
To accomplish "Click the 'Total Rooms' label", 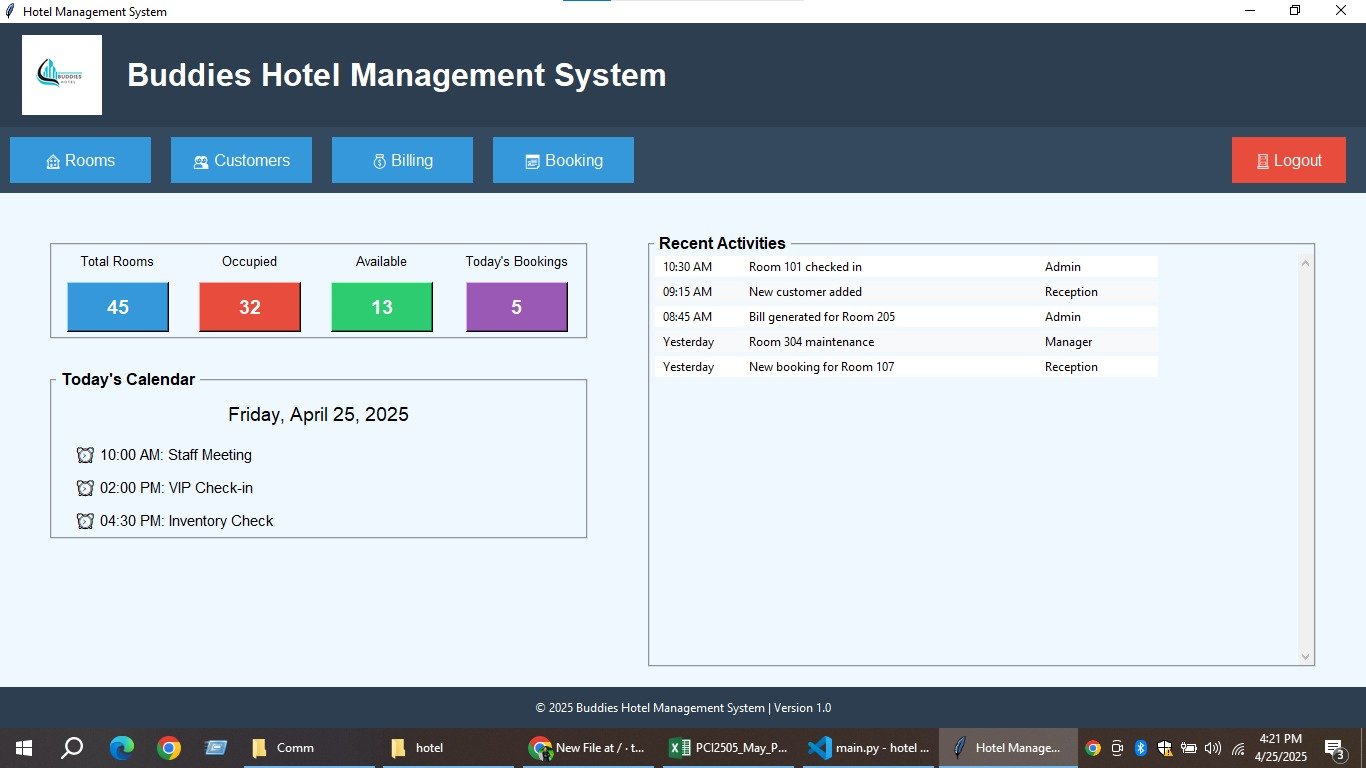I will click(x=117, y=261).
